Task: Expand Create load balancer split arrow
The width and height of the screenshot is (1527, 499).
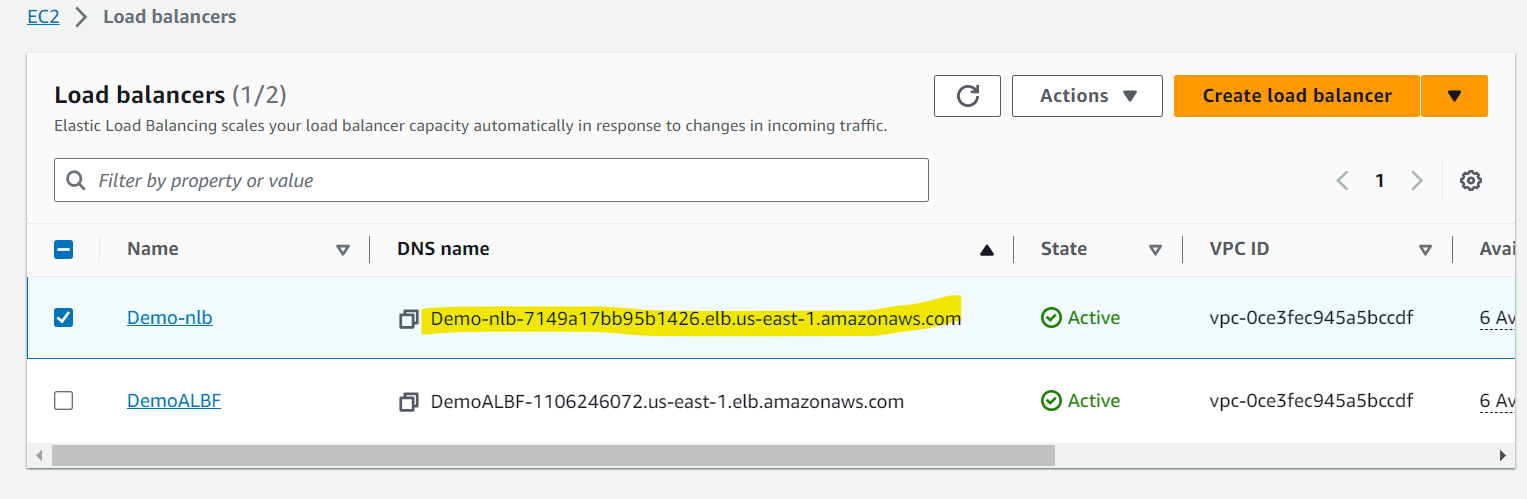Action: 1454,96
